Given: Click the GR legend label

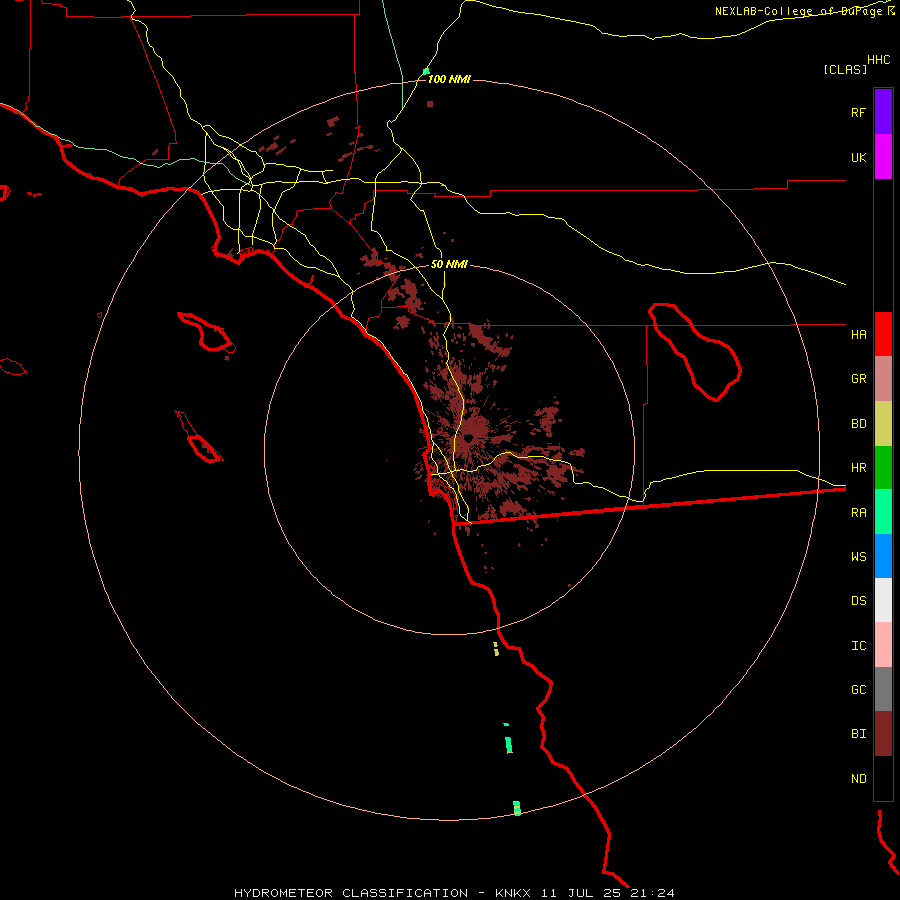Looking at the screenshot, I should click(x=858, y=379).
